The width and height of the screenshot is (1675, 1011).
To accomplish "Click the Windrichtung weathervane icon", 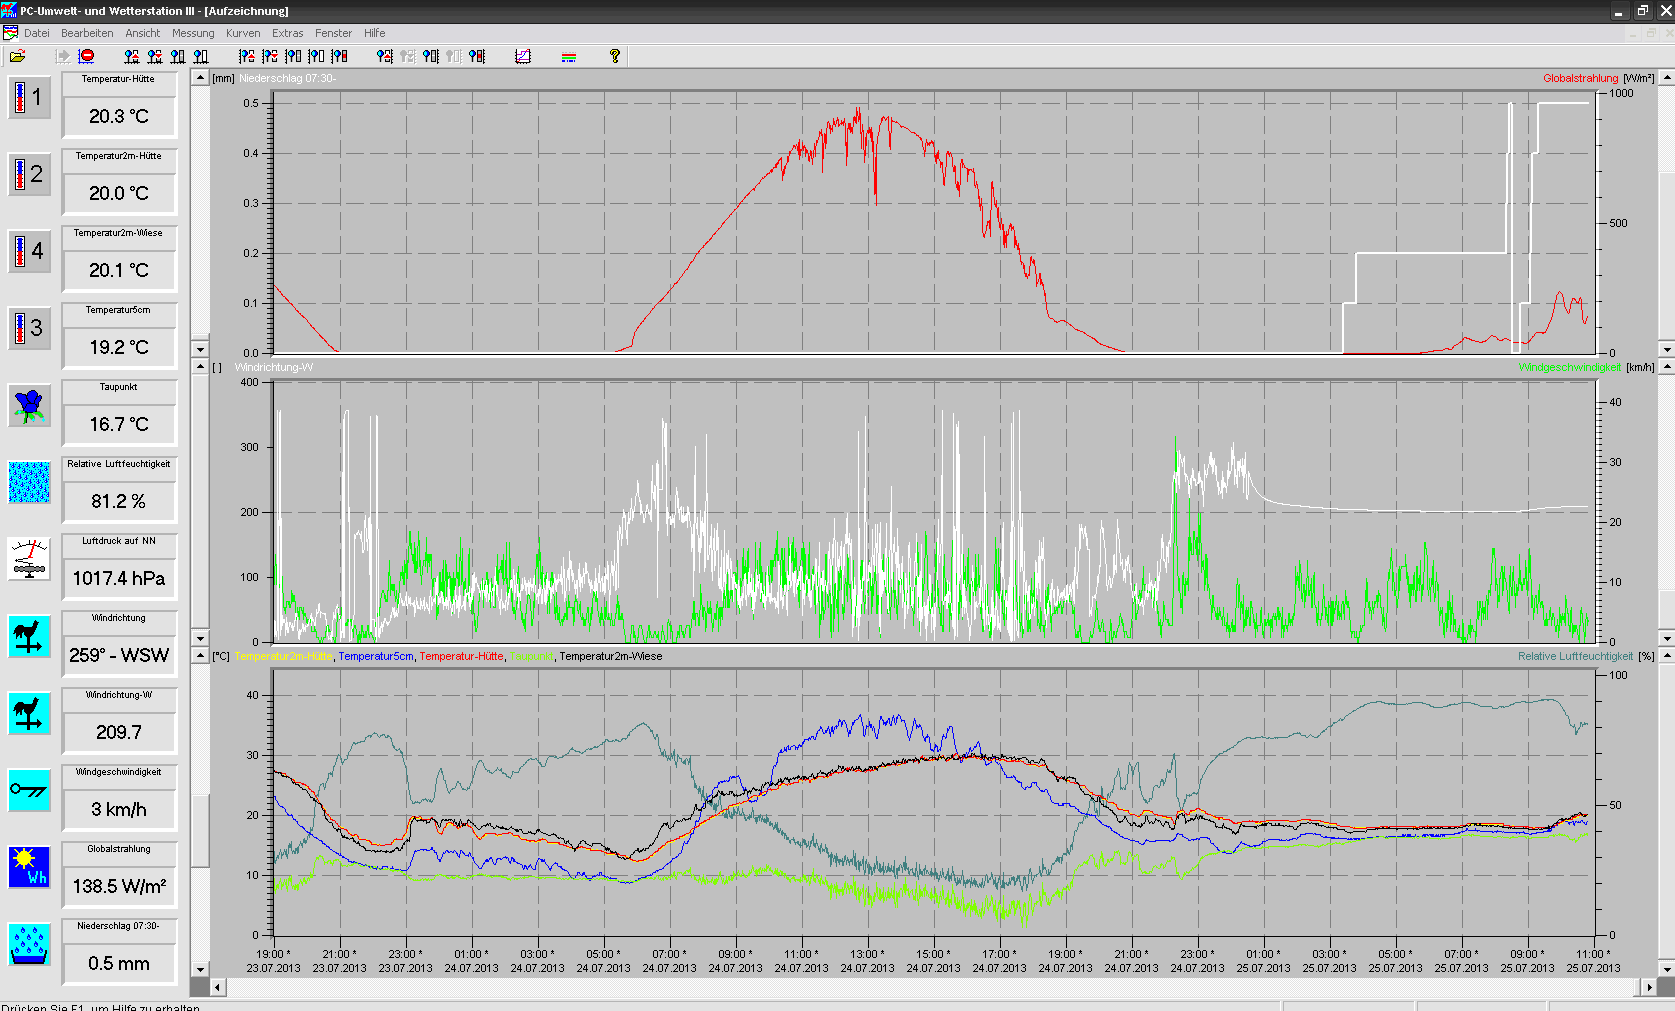I will pos(30,636).
